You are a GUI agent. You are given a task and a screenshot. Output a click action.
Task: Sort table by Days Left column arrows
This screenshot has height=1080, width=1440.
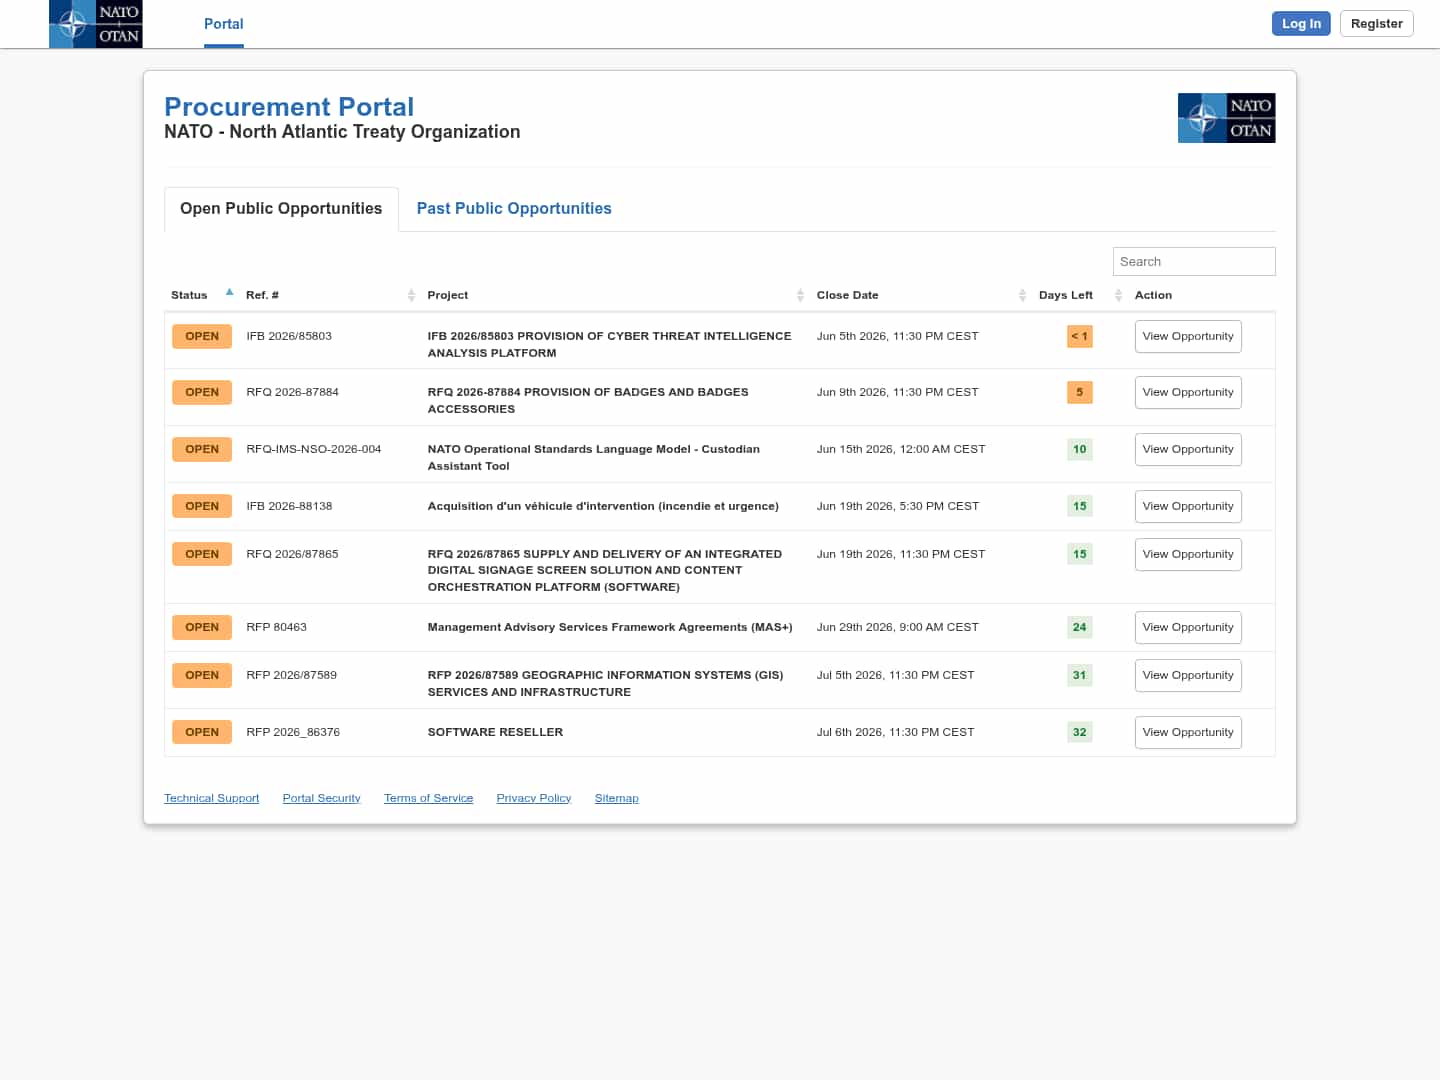point(1118,295)
